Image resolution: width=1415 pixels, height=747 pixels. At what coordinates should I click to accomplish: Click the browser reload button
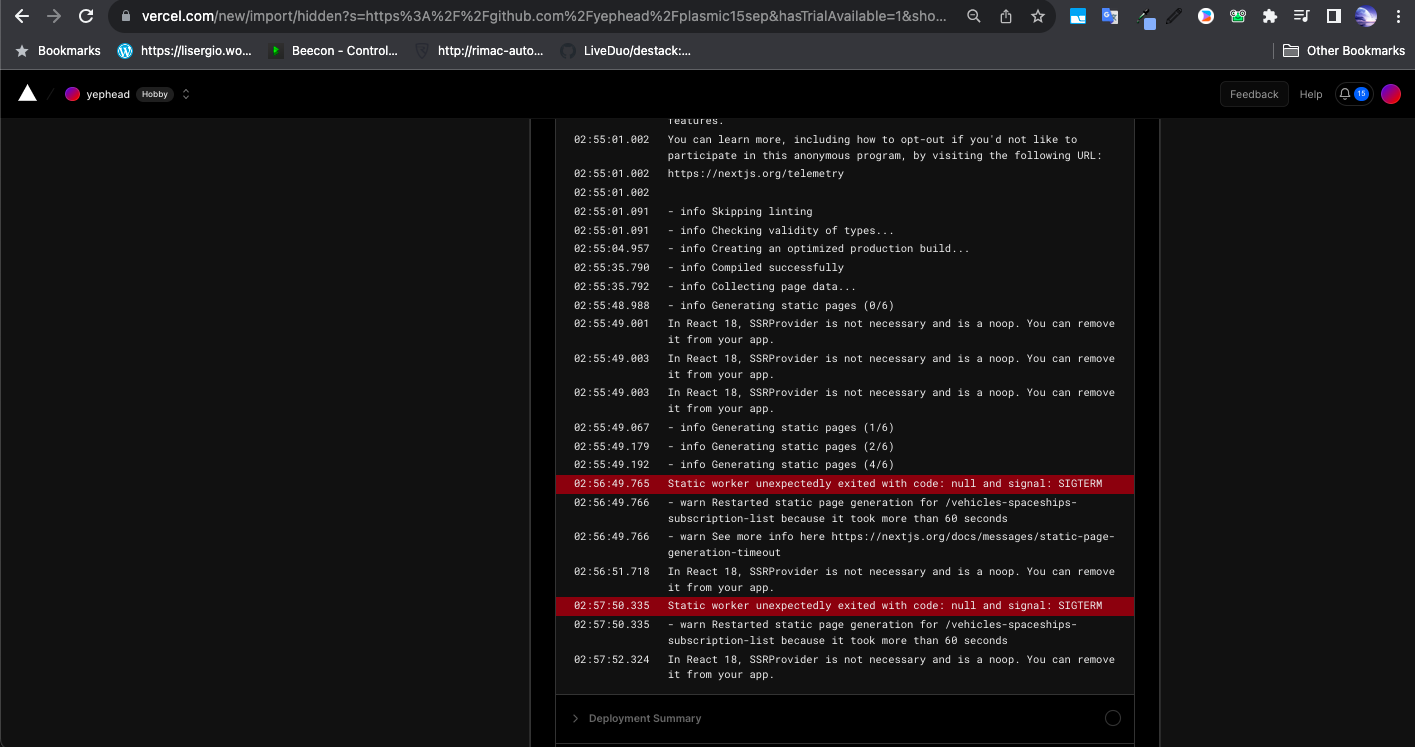coord(86,16)
